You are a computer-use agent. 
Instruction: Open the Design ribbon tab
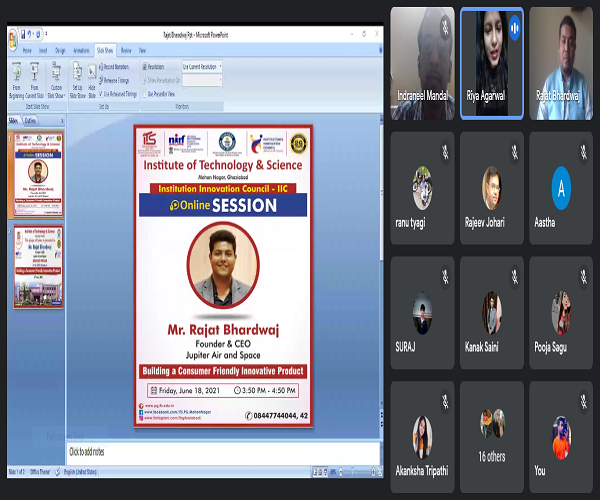[60, 50]
